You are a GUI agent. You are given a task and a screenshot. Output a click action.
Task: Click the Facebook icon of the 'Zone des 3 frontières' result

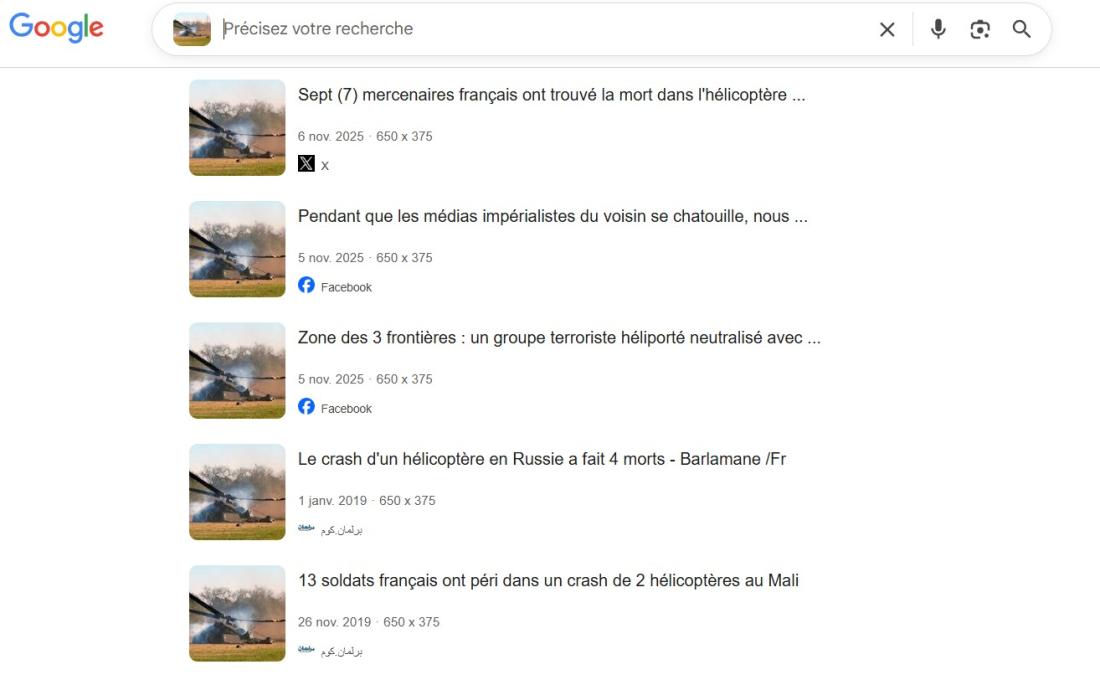pyautogui.click(x=306, y=406)
